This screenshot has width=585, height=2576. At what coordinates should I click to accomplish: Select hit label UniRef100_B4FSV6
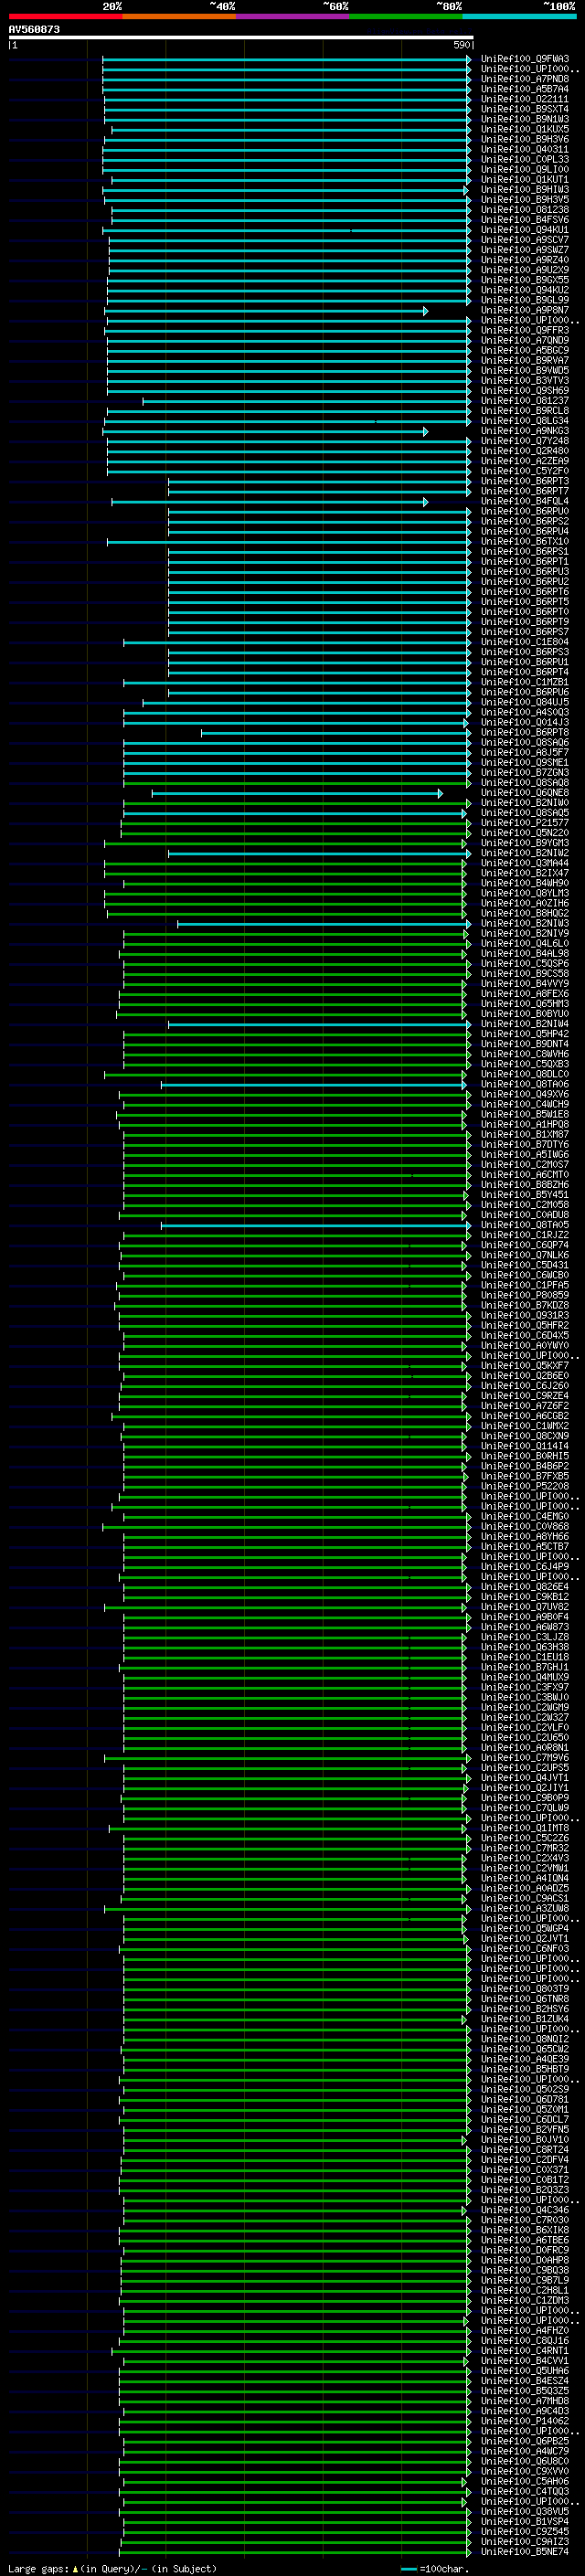[x=525, y=220]
